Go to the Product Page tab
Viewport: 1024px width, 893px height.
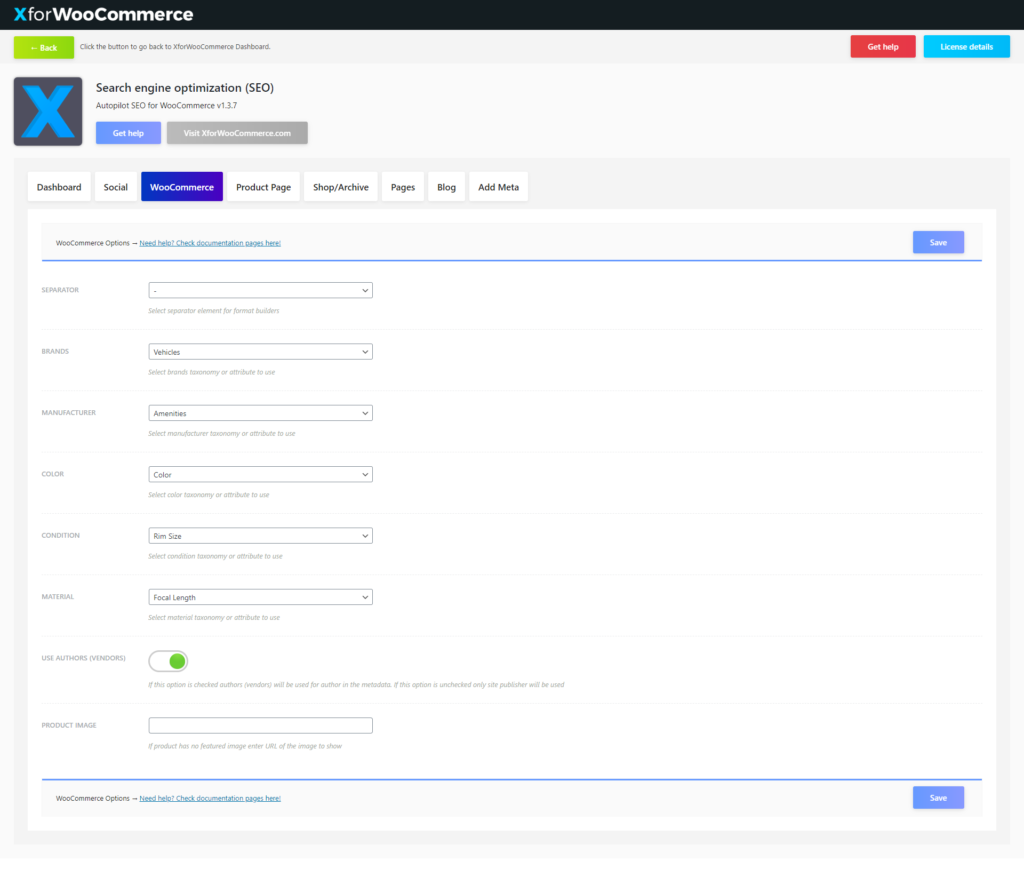(x=263, y=187)
